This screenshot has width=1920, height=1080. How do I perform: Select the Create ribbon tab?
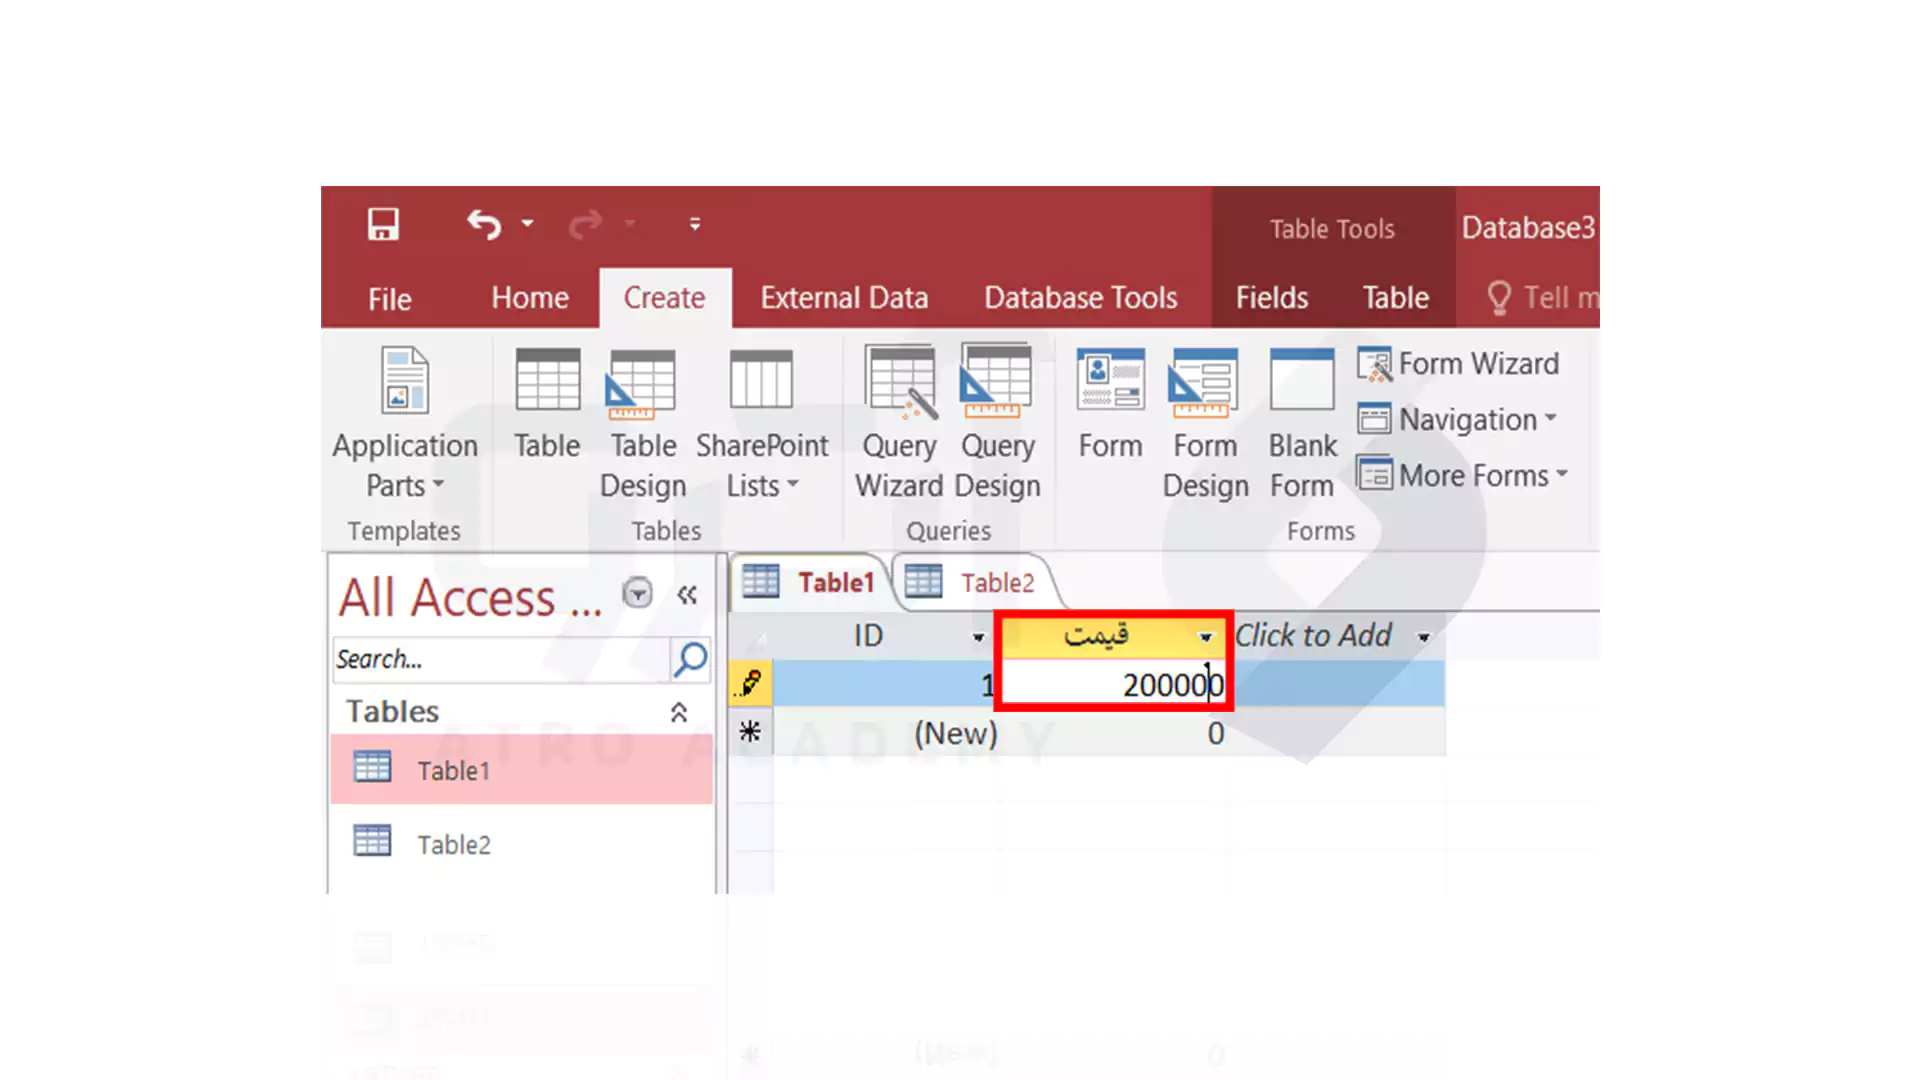point(665,298)
